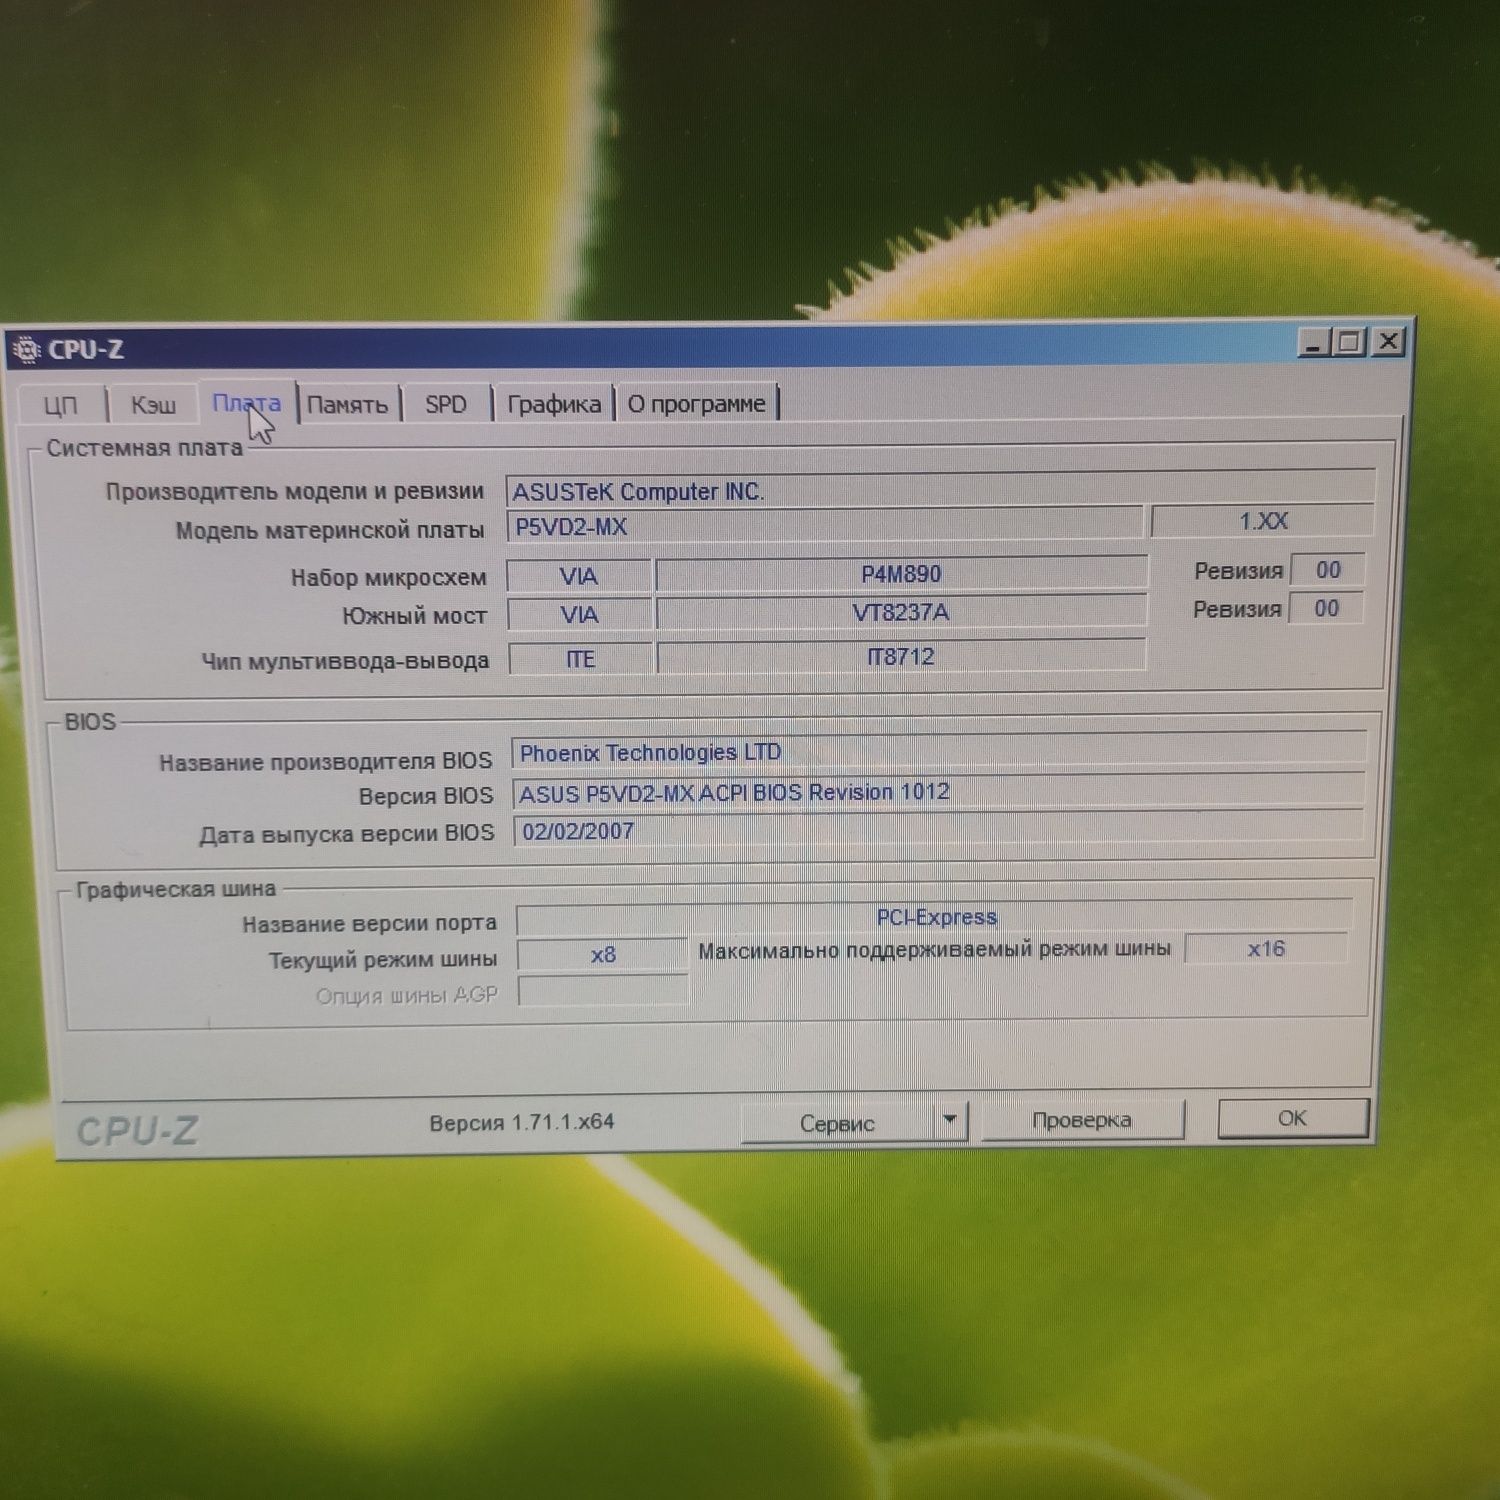Select the P5VD2-MX motherboard model field
Image resolution: width=1500 pixels, height=1500 pixels.
tap(825, 525)
